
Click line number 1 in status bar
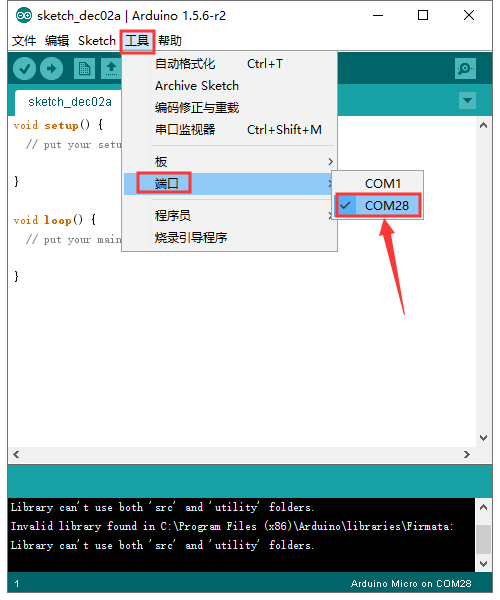tap(17, 584)
